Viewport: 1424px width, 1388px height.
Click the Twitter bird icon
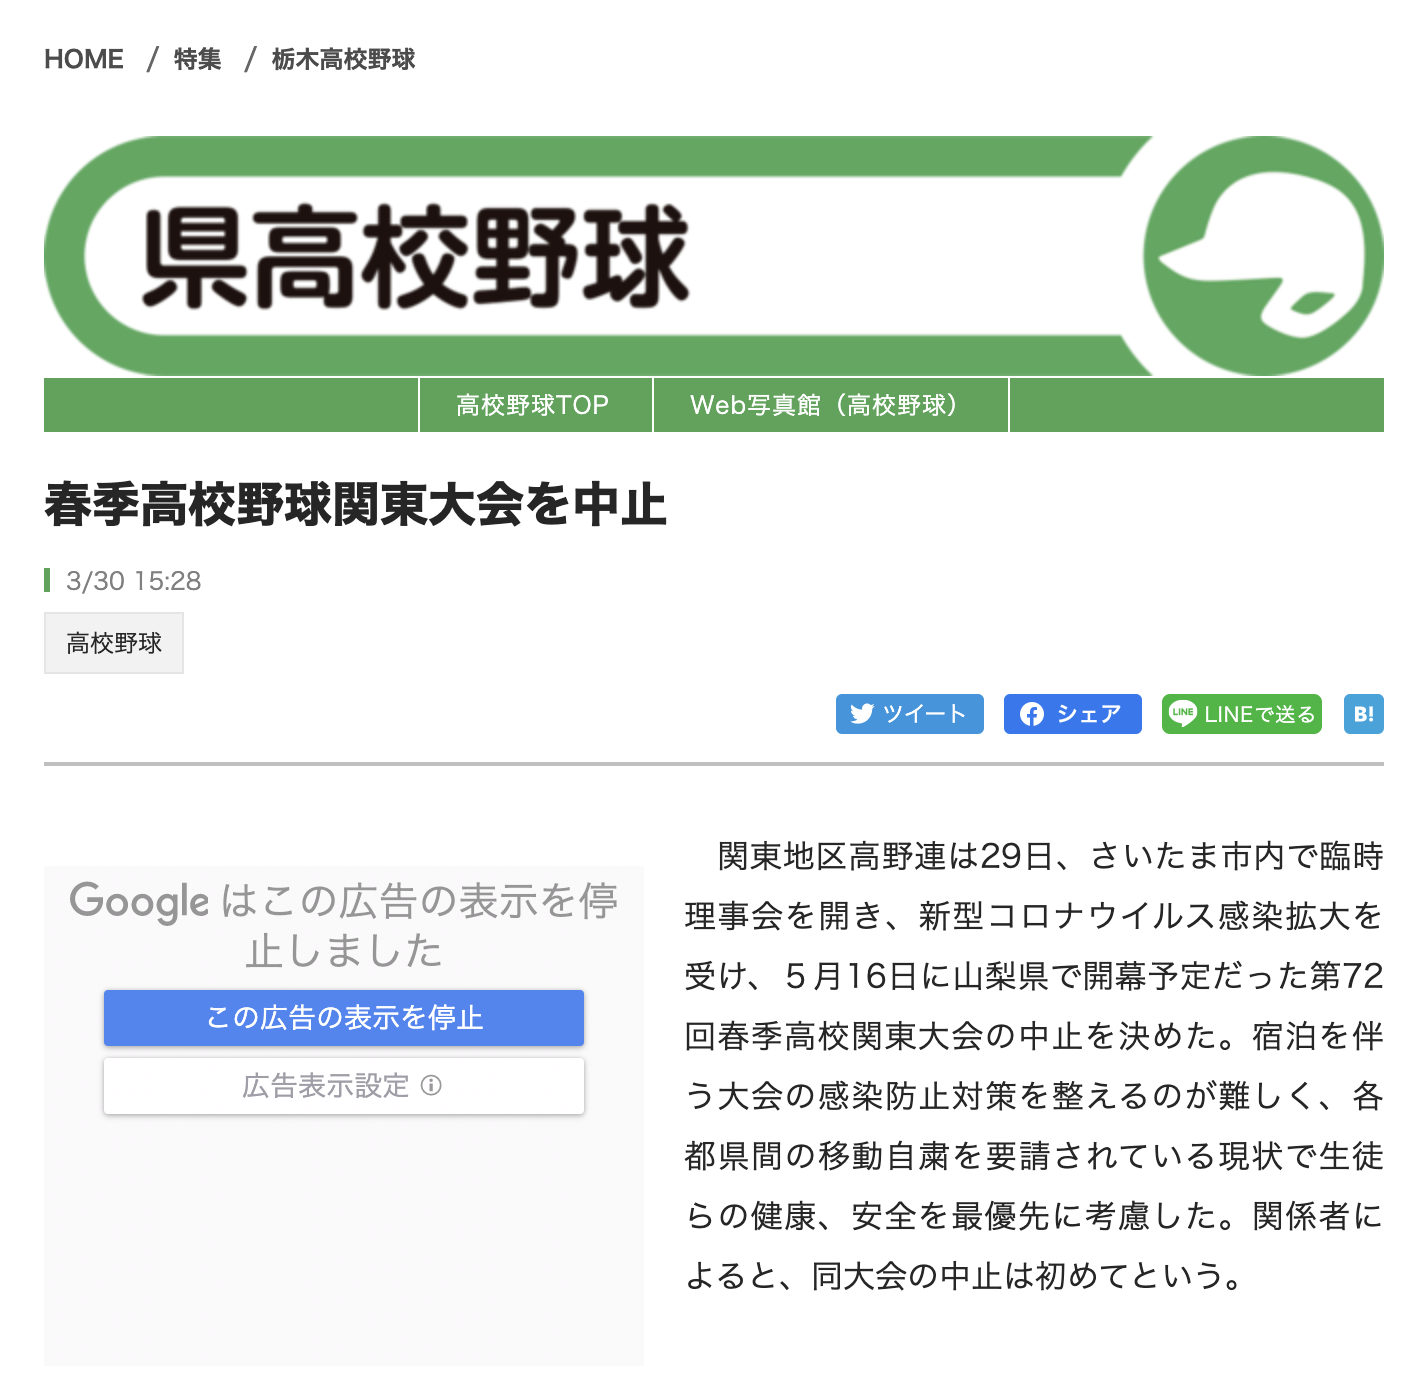862,714
